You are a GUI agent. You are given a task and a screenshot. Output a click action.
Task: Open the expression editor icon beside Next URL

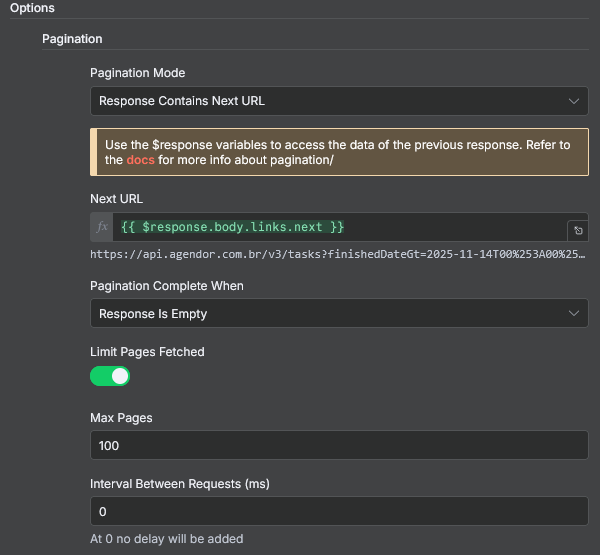(577, 231)
